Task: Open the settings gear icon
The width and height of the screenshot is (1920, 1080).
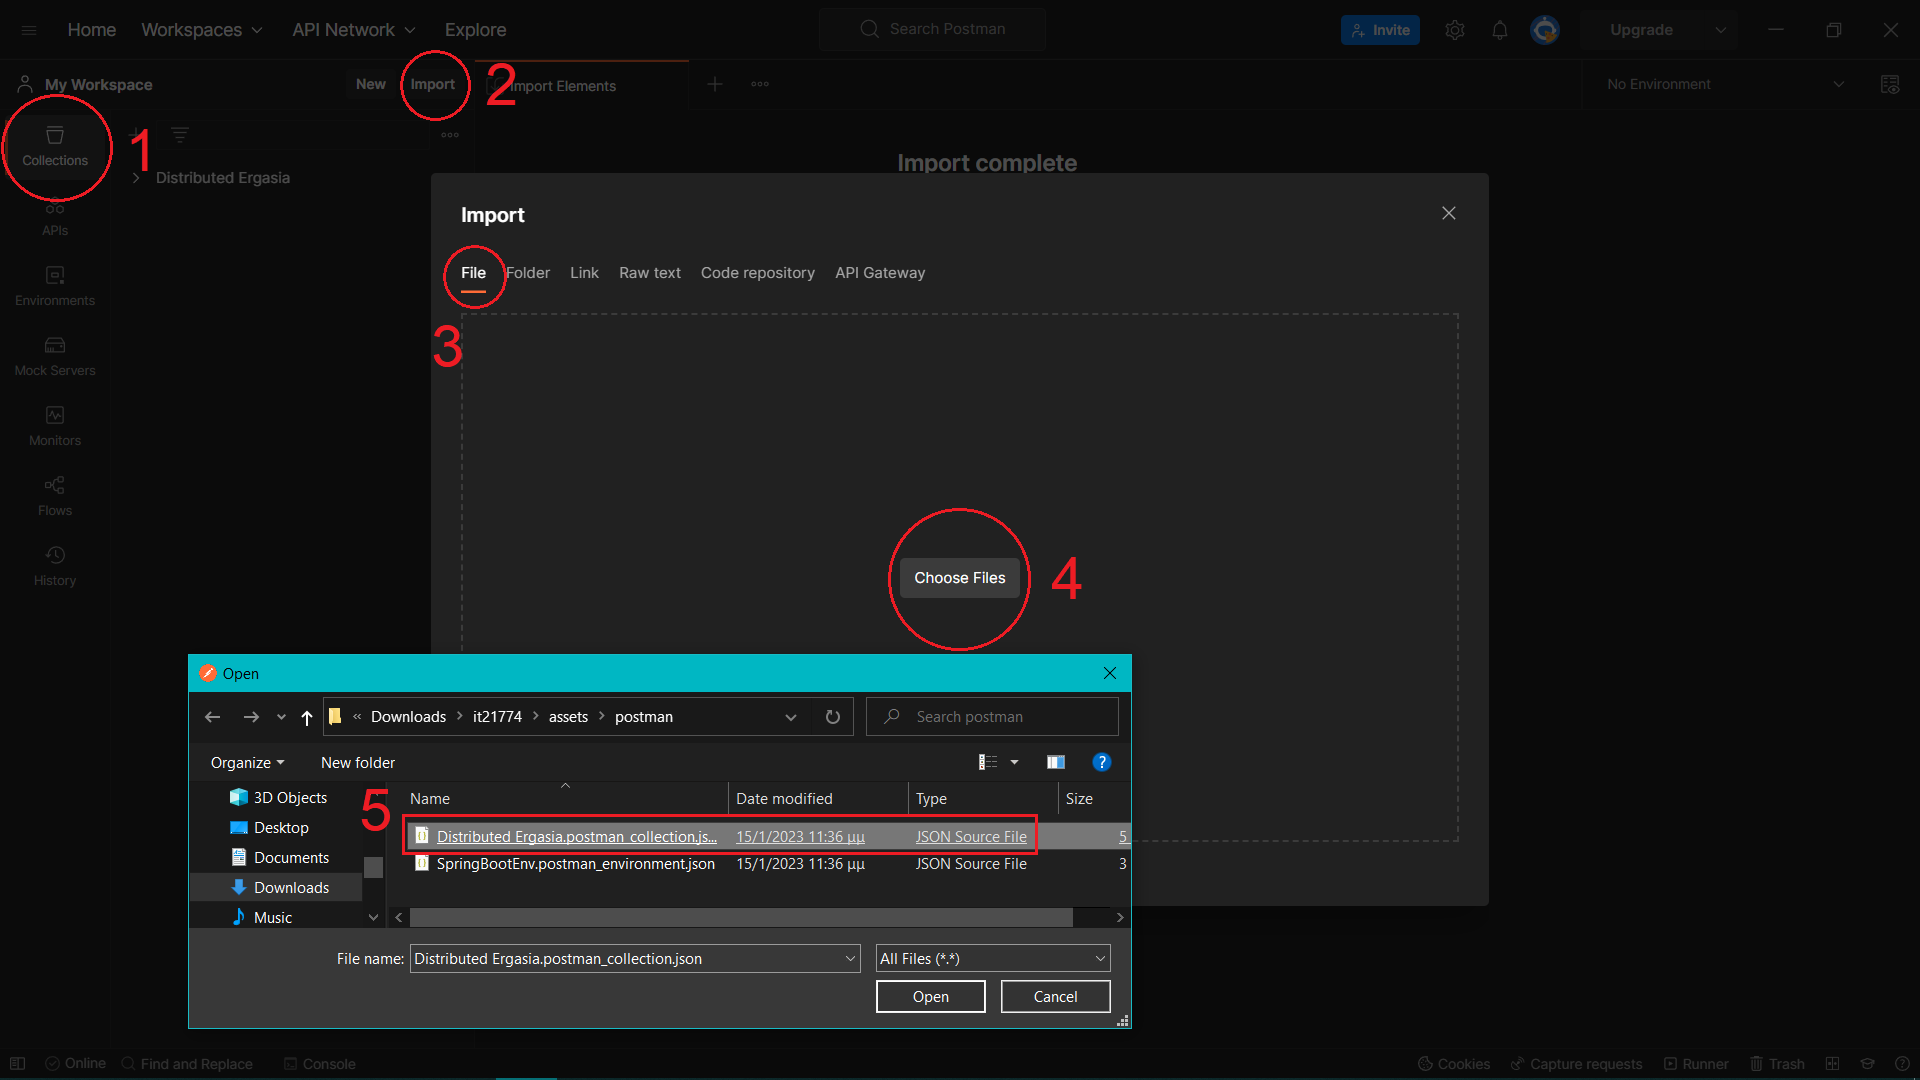Action: [x=1455, y=30]
